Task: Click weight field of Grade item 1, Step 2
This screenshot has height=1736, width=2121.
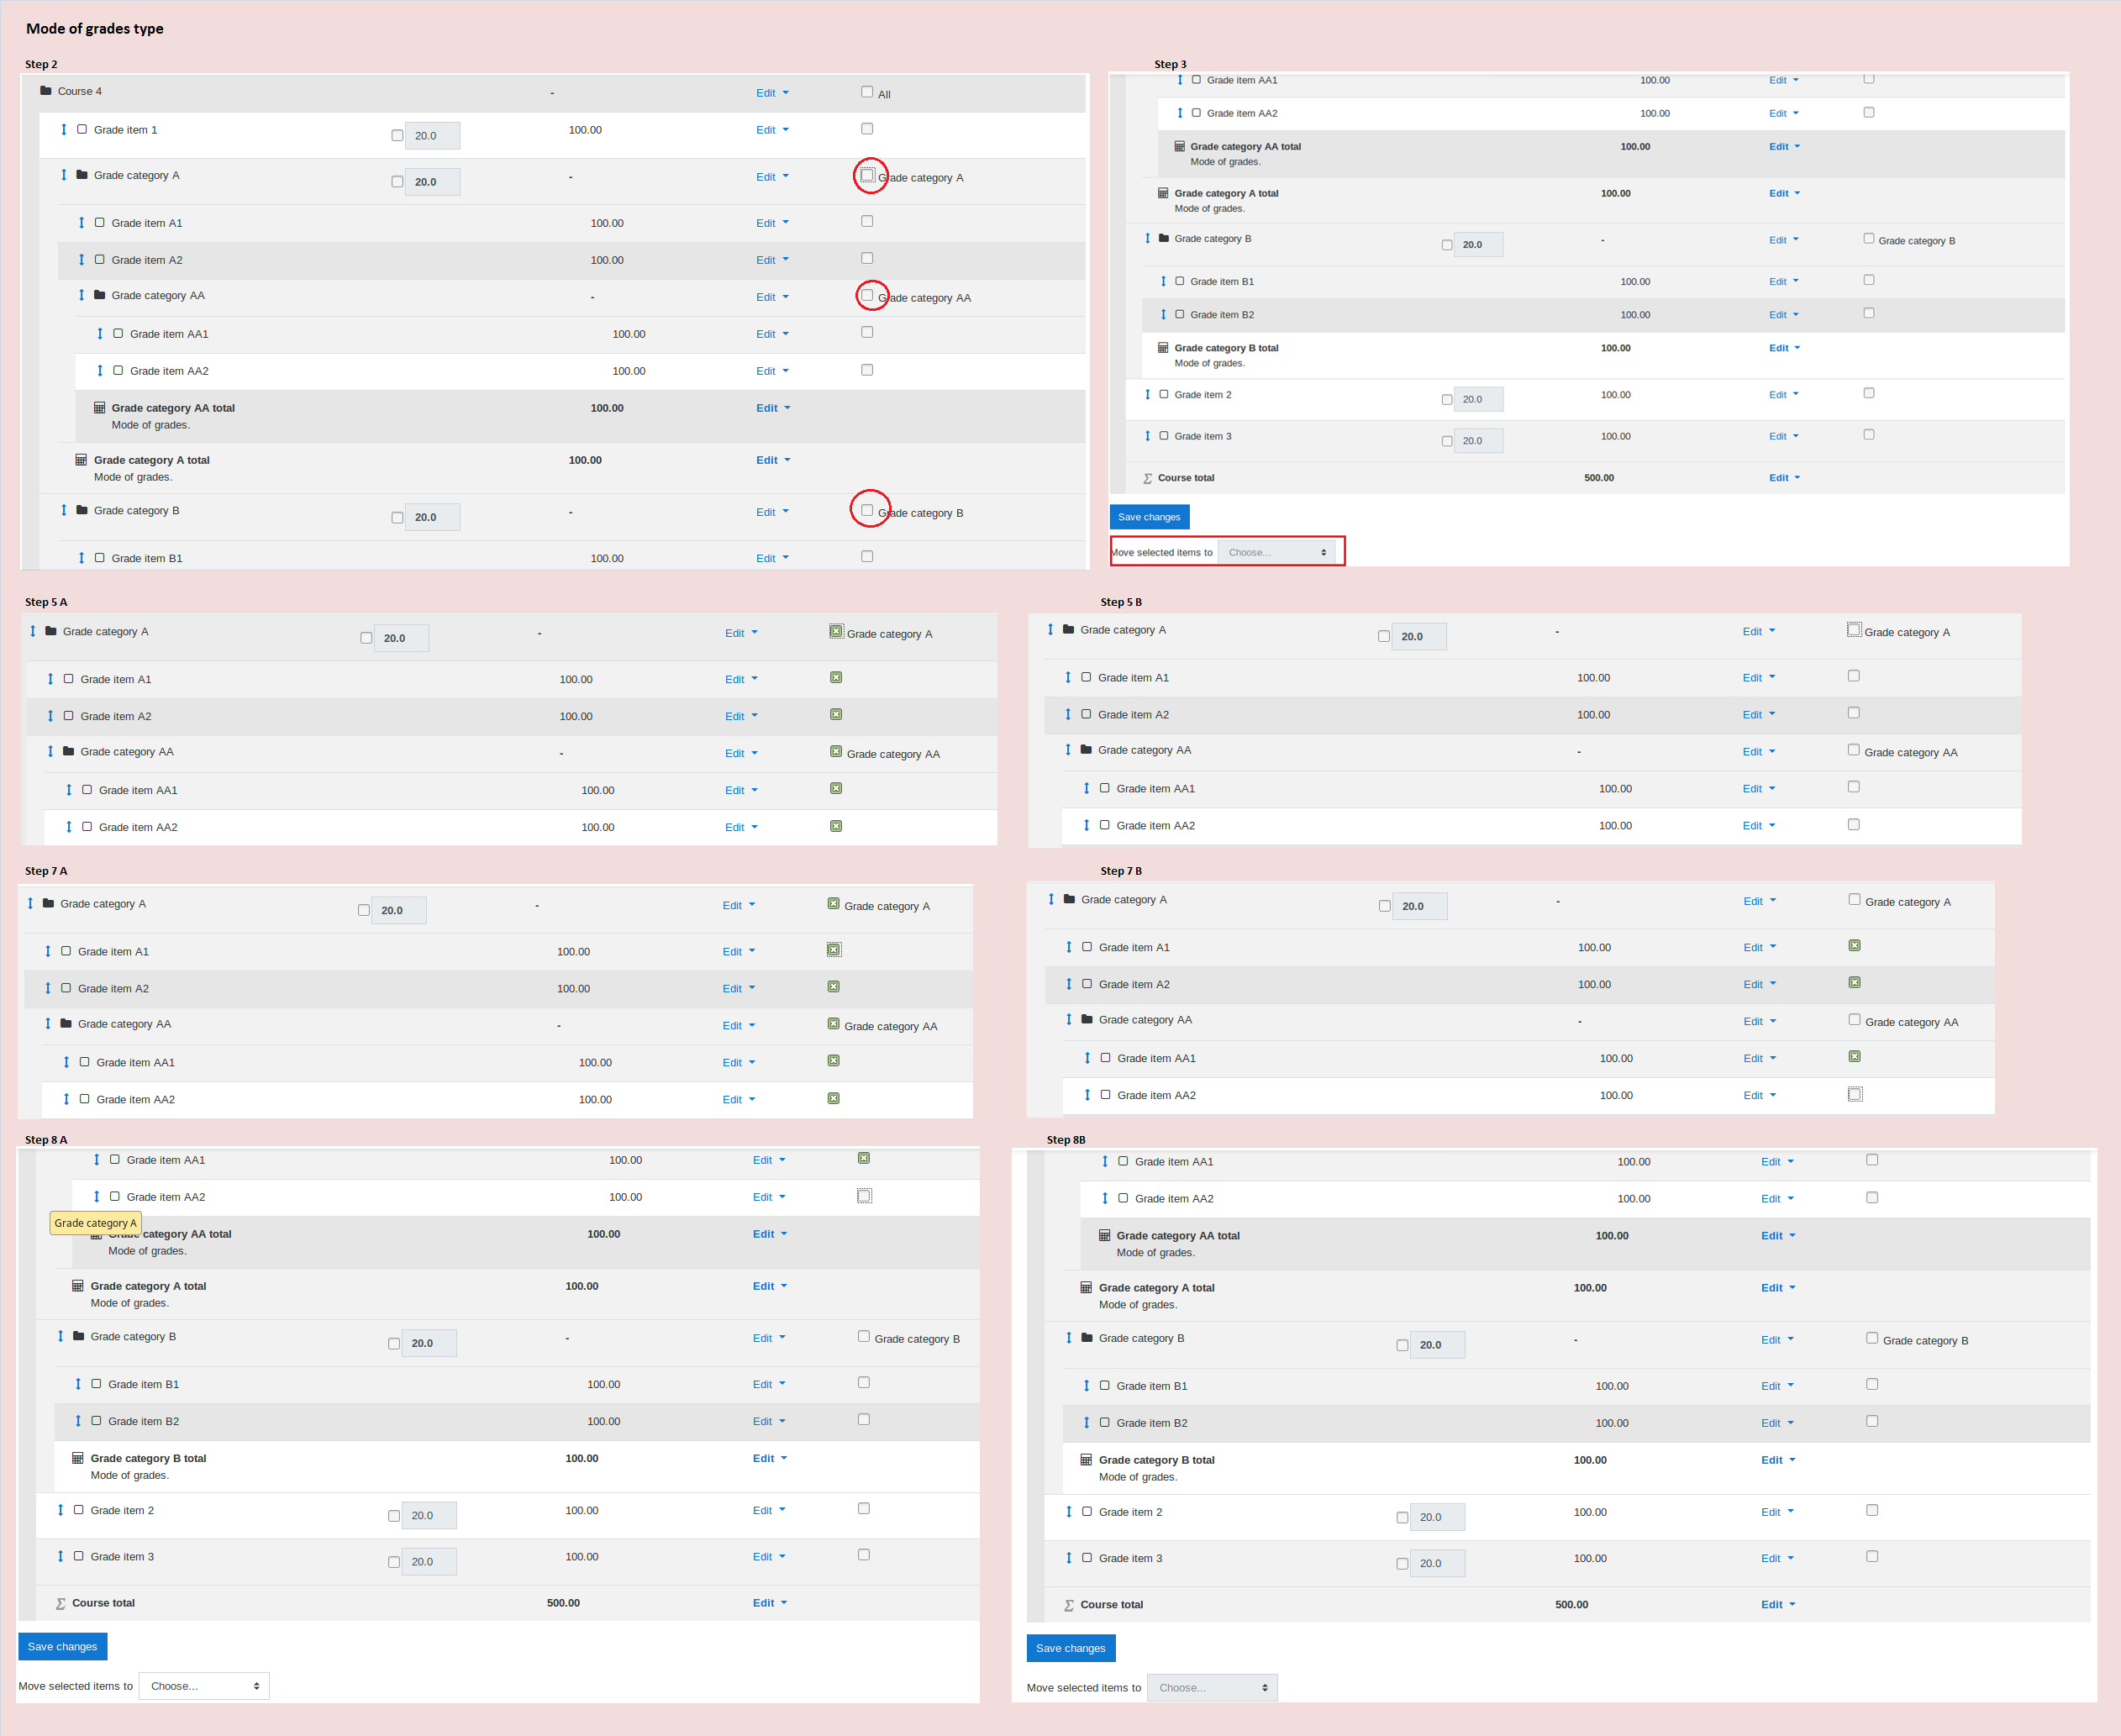Action: (432, 136)
